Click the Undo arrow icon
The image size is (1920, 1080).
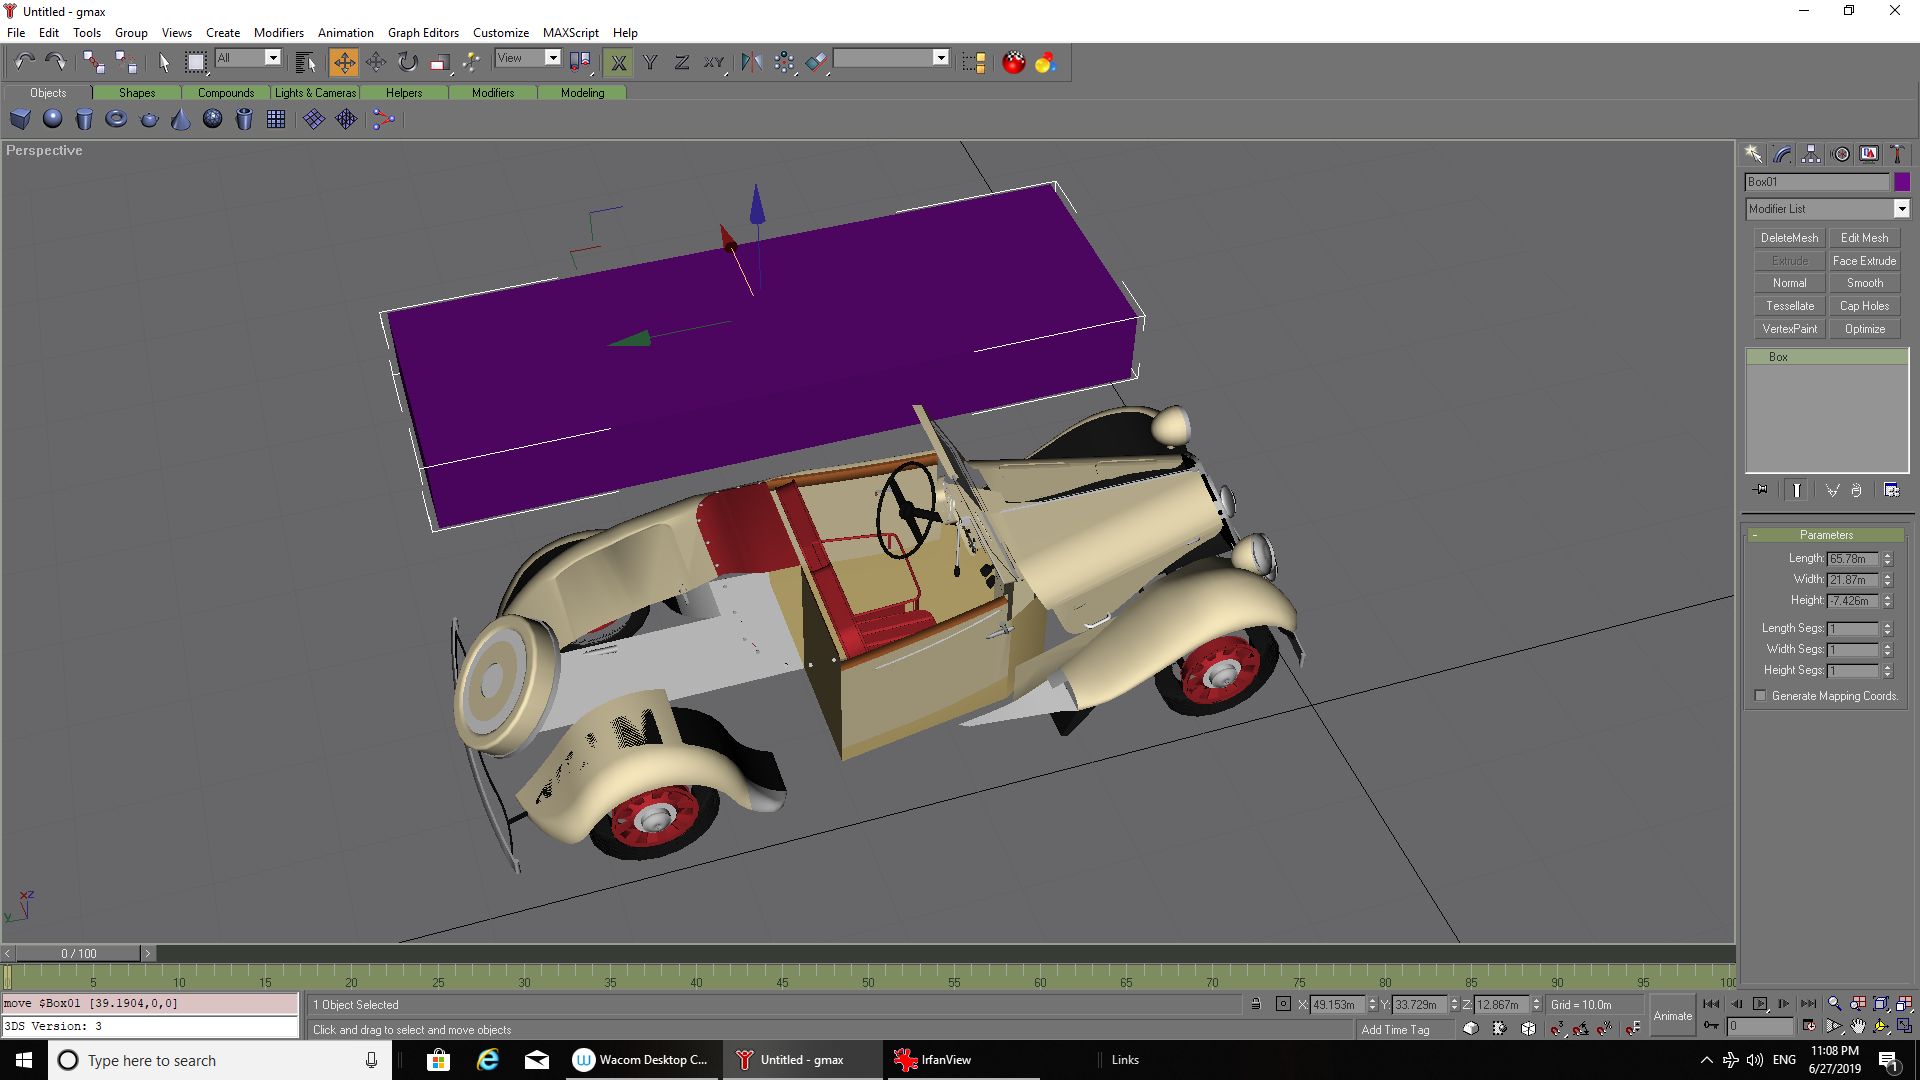[x=24, y=63]
